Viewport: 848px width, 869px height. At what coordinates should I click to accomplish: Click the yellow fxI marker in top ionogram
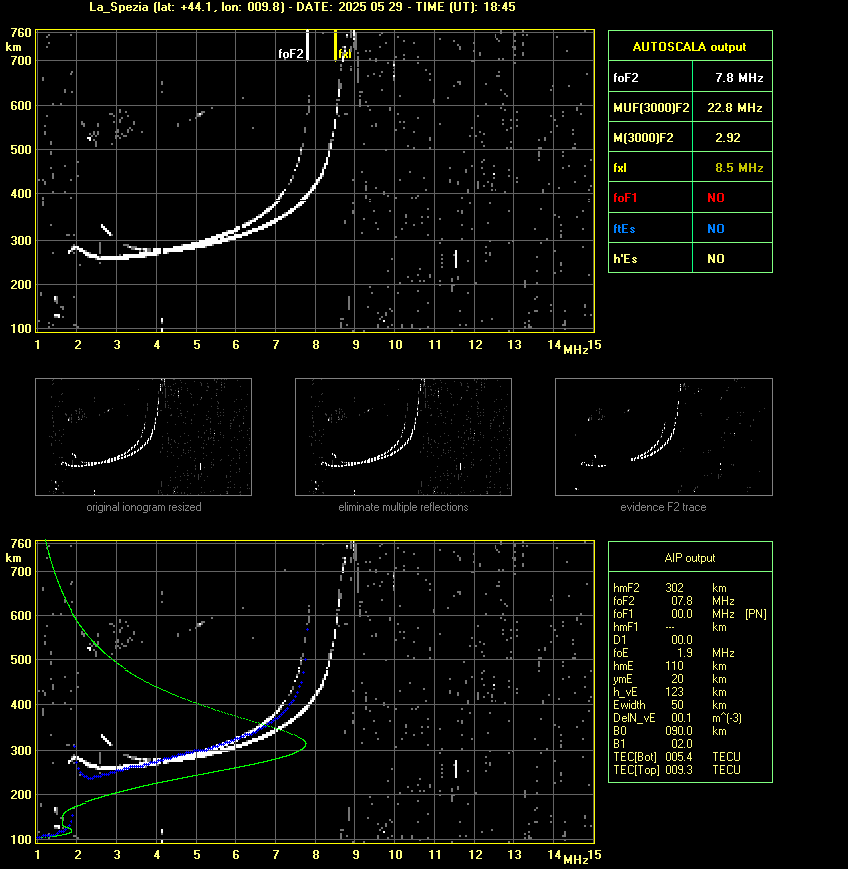click(335, 45)
